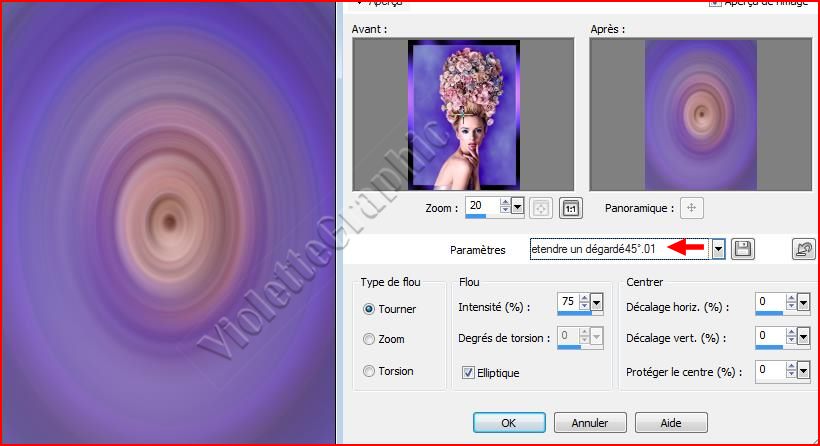Click the 1:1 zoom to 100% icon
Screen dimensions: 820x446
point(570,208)
